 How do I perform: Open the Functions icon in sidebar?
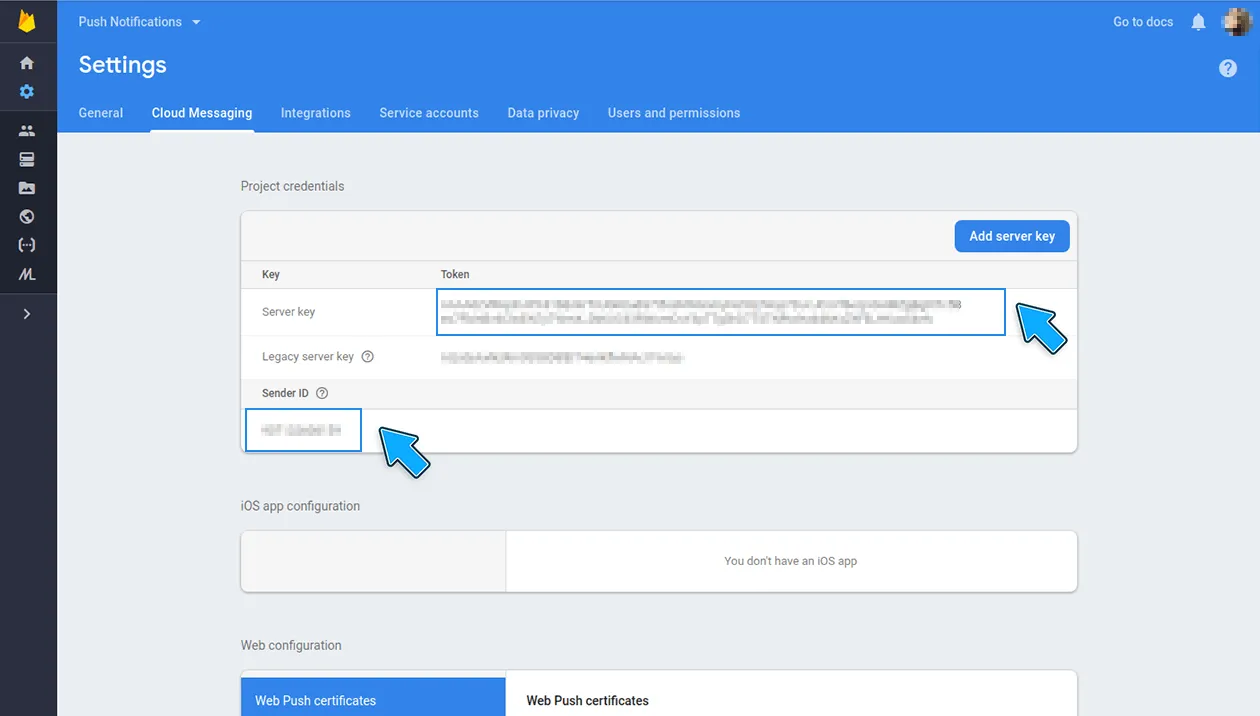[x=27, y=245]
